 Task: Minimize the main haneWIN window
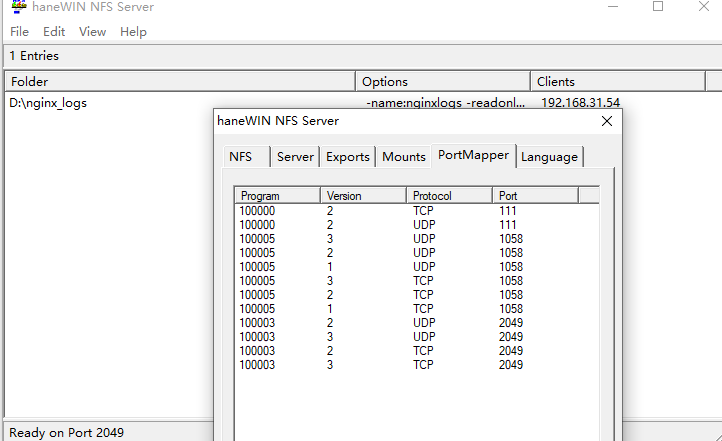613,6
